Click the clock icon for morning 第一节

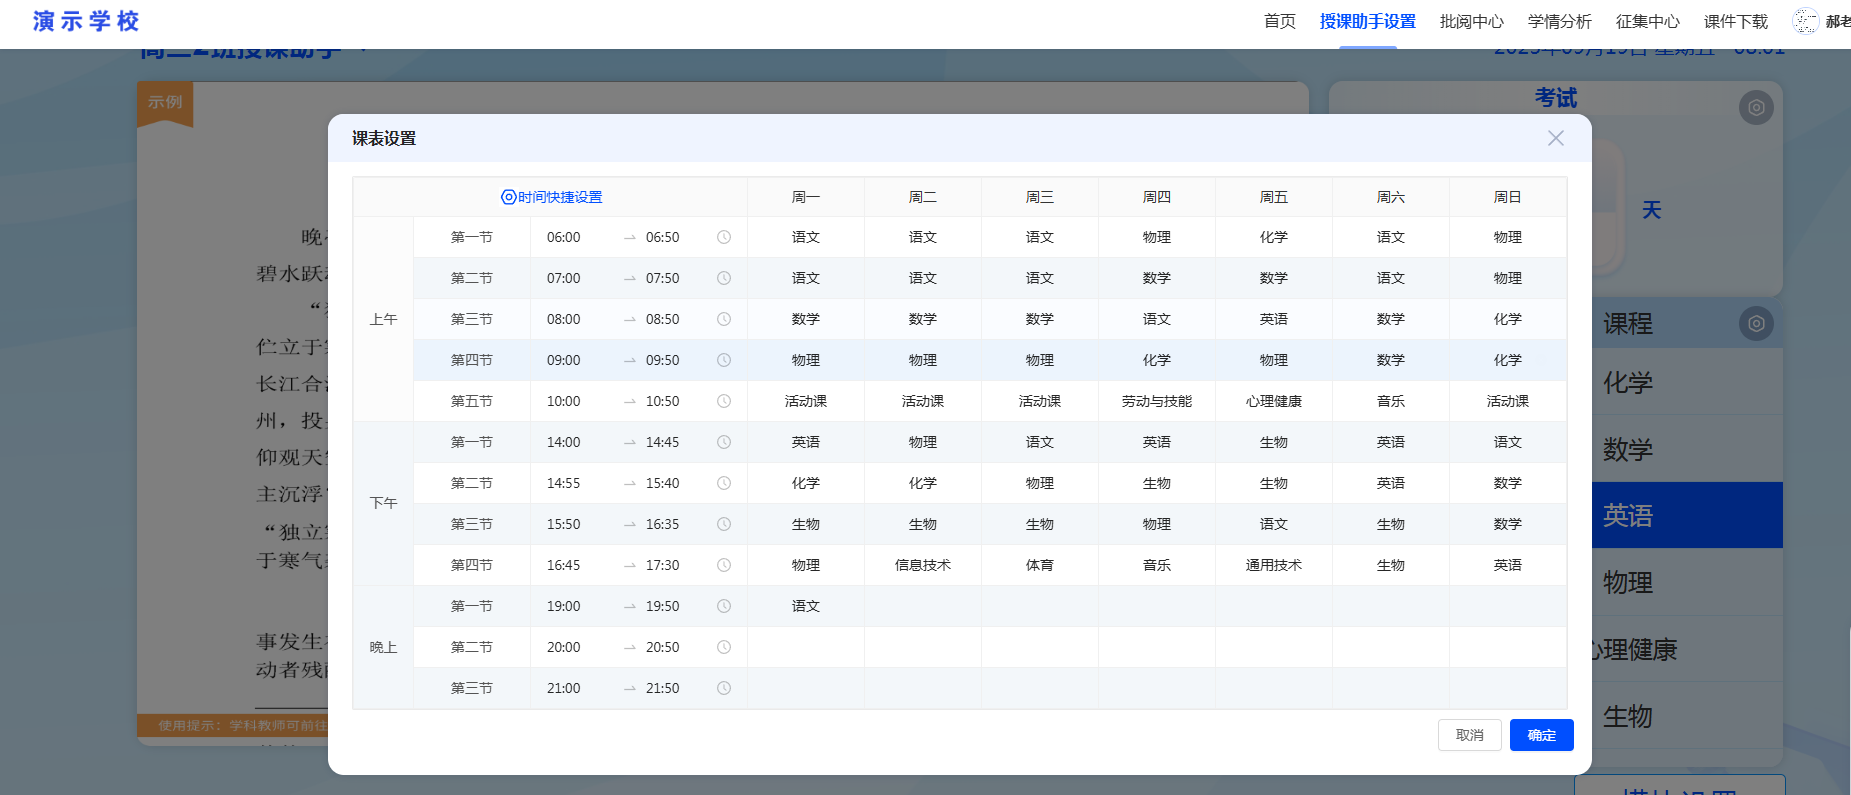click(724, 237)
